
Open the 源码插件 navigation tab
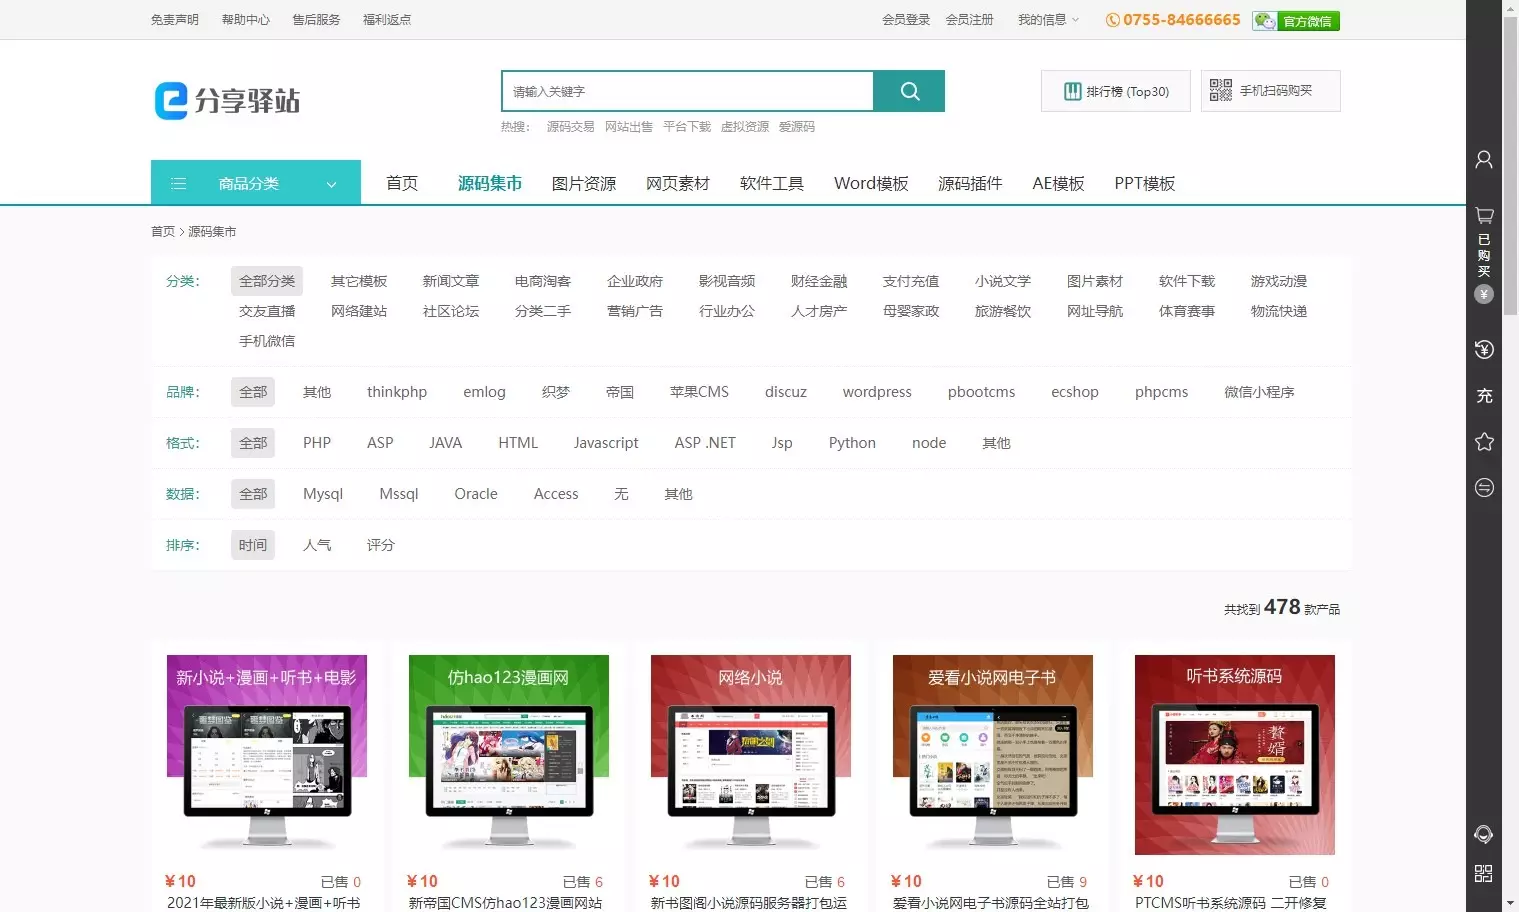point(970,183)
